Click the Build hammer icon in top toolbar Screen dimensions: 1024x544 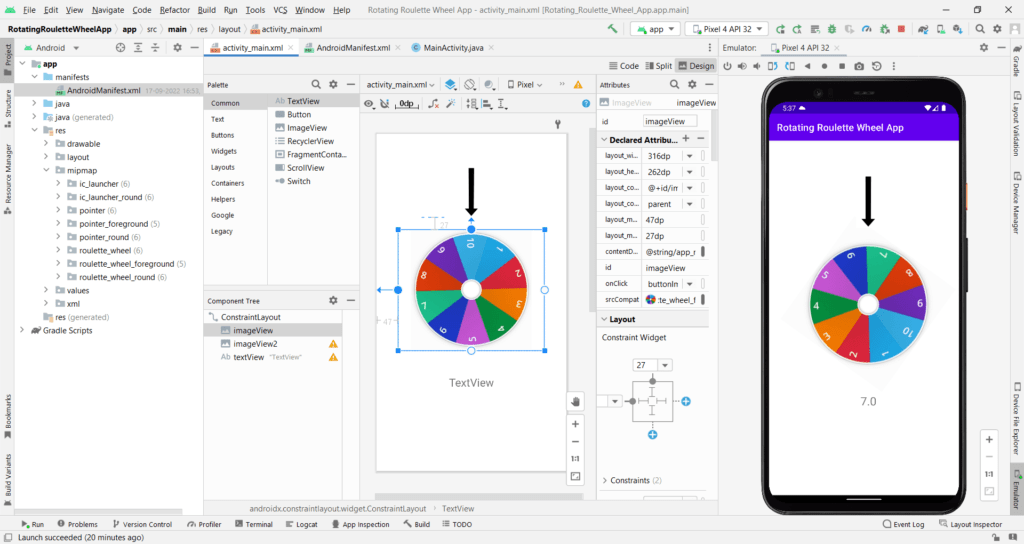(613, 29)
